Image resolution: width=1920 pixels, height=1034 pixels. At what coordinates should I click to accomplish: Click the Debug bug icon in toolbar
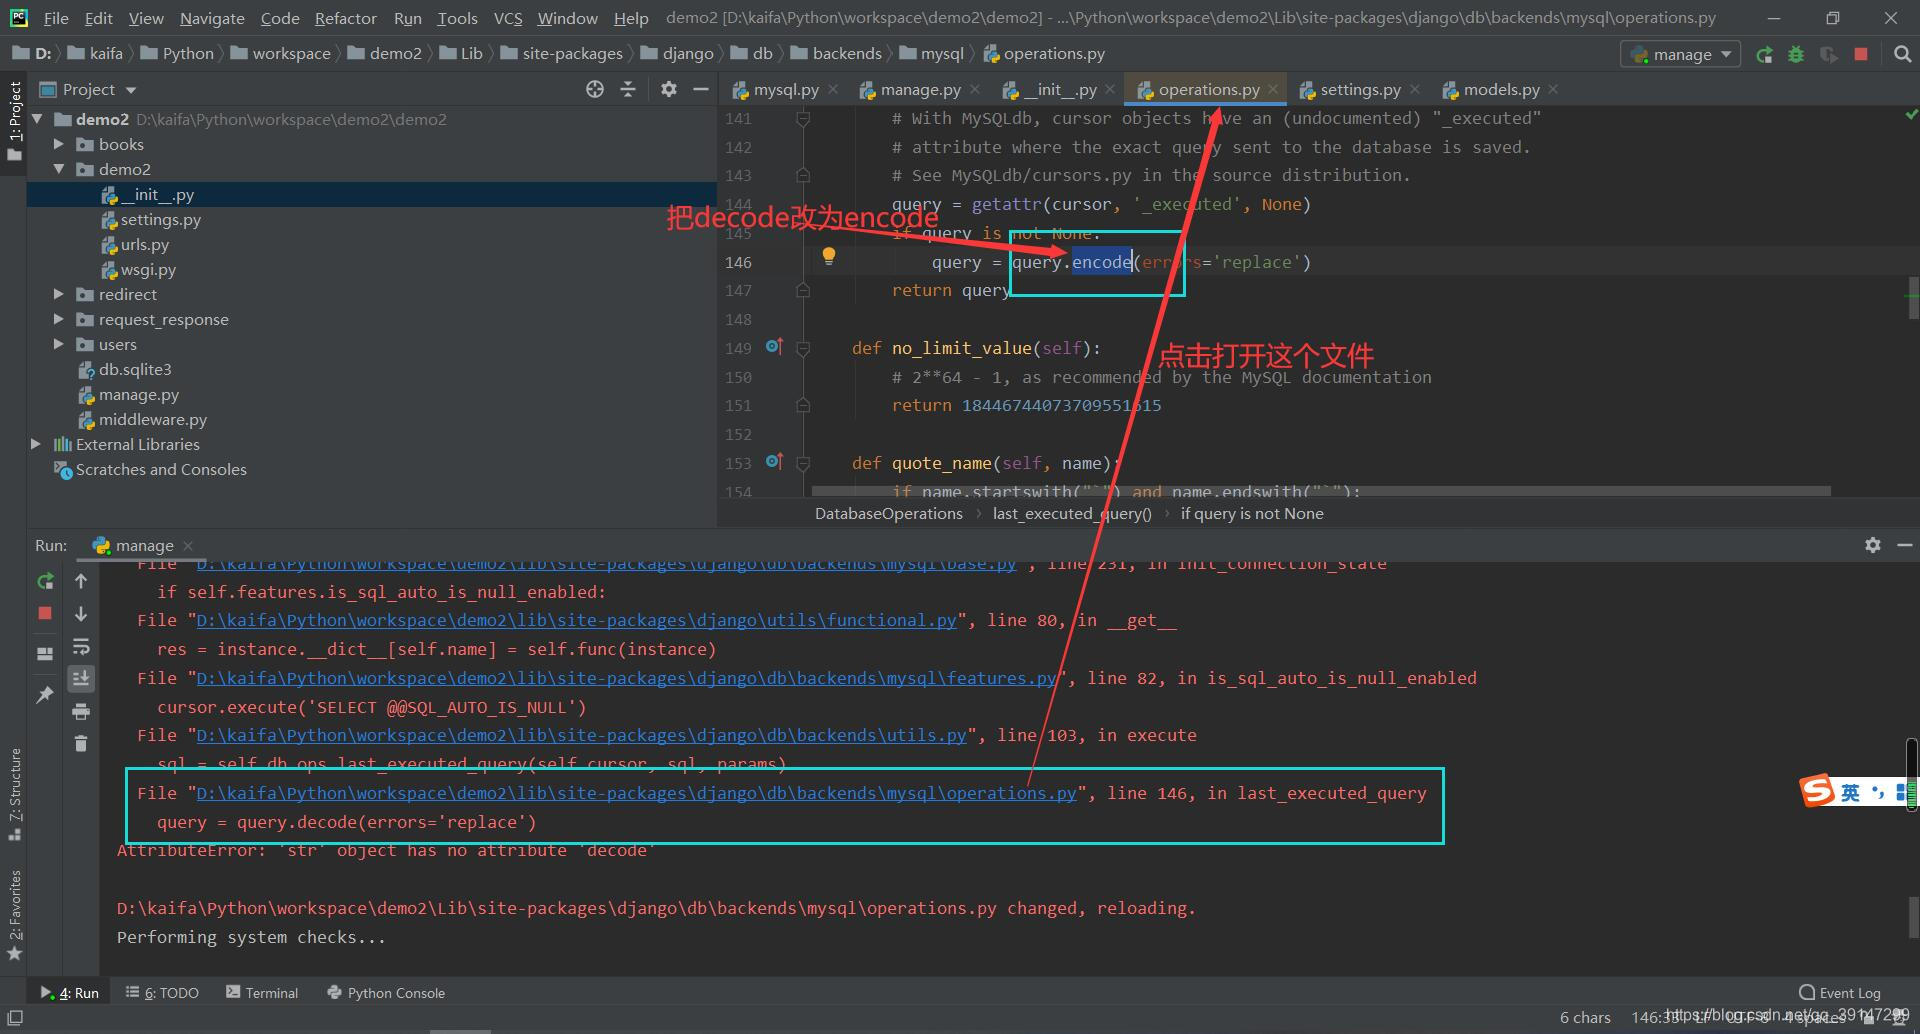(1796, 54)
